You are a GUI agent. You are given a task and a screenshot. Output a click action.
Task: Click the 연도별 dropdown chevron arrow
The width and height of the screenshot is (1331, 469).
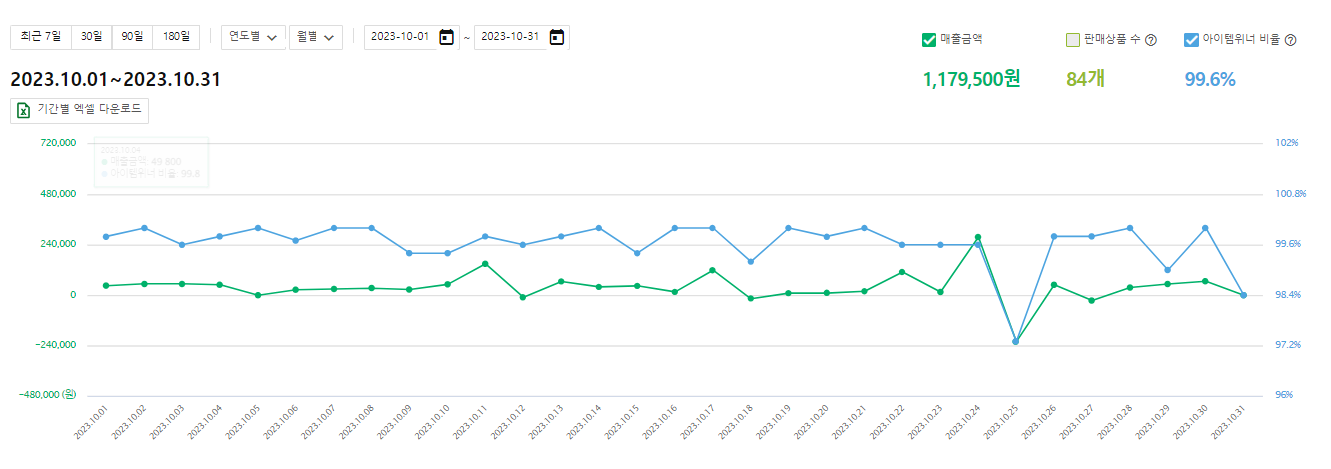coord(272,38)
